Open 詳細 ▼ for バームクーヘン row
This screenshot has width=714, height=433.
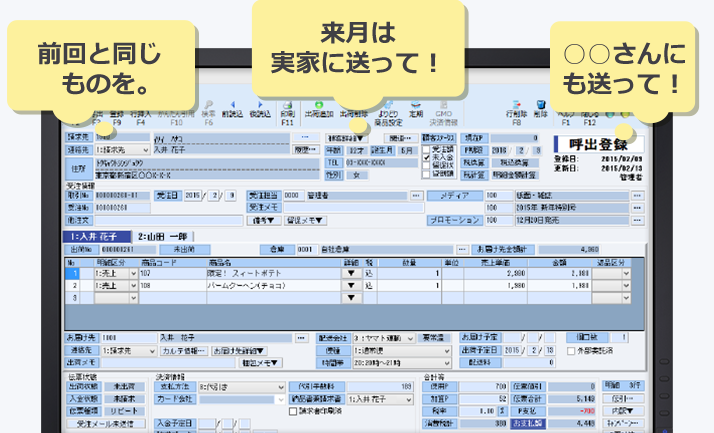tap(351, 286)
